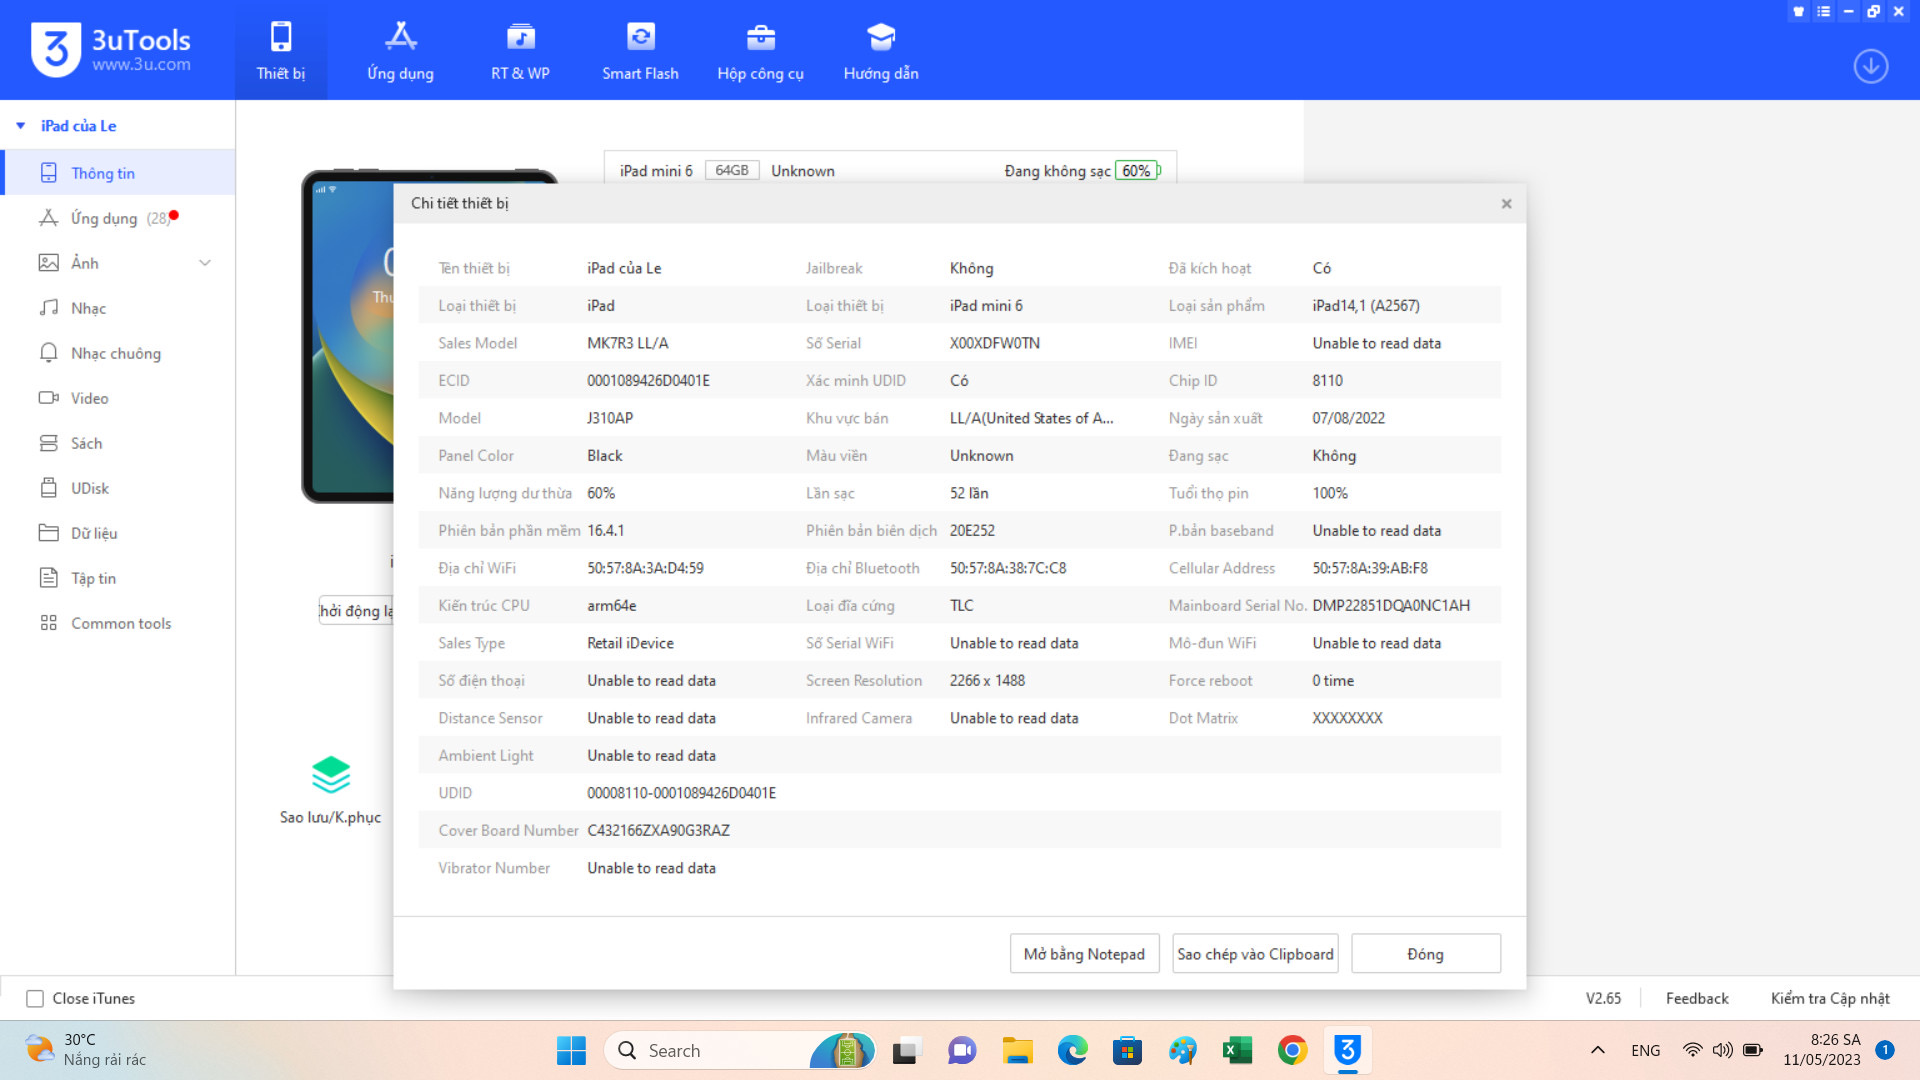The height and width of the screenshot is (1080, 1920).
Task: Select Common tools in sidebar
Action: pyautogui.click(x=120, y=623)
